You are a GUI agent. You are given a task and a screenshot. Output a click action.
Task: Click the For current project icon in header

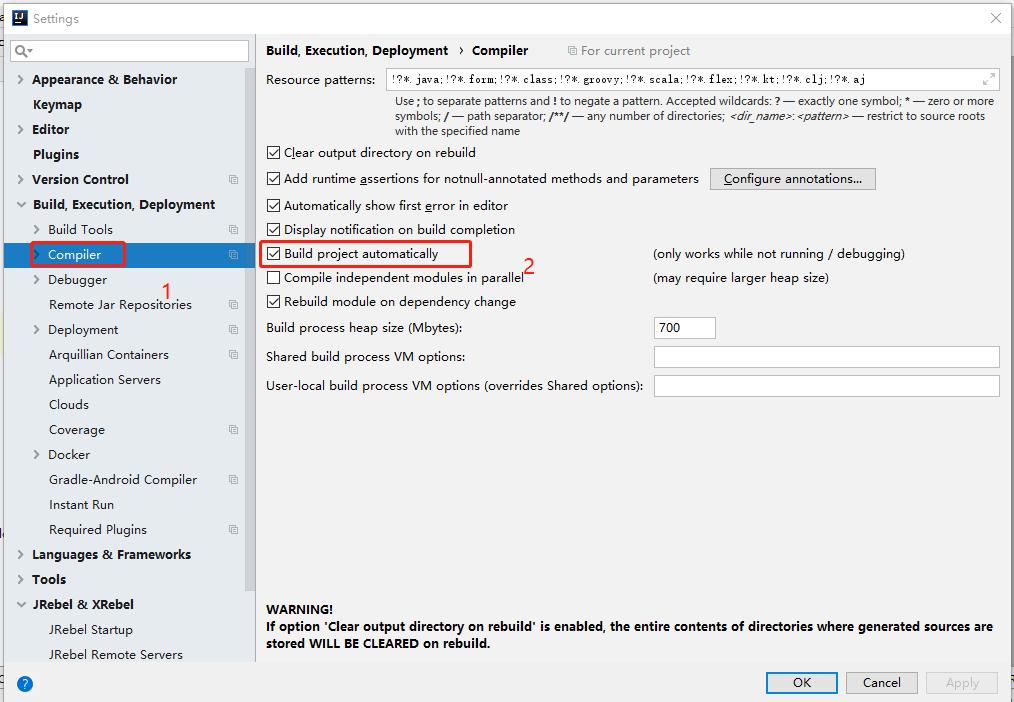[x=572, y=51]
